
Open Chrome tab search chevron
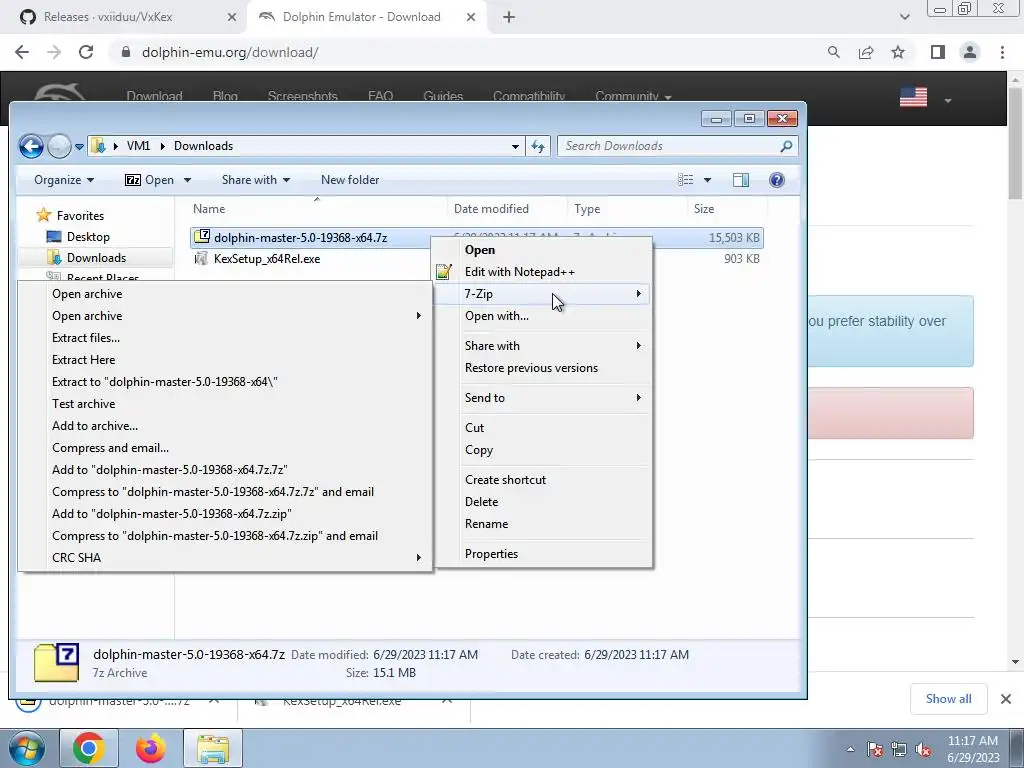click(904, 17)
